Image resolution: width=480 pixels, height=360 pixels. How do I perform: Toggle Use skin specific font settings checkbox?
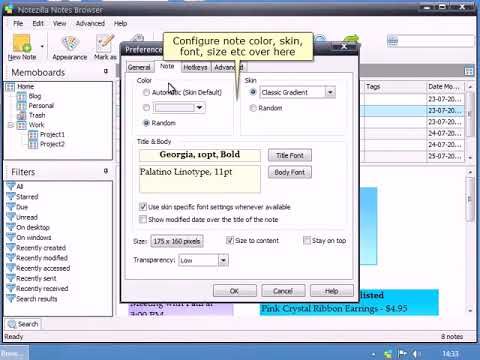143,207
